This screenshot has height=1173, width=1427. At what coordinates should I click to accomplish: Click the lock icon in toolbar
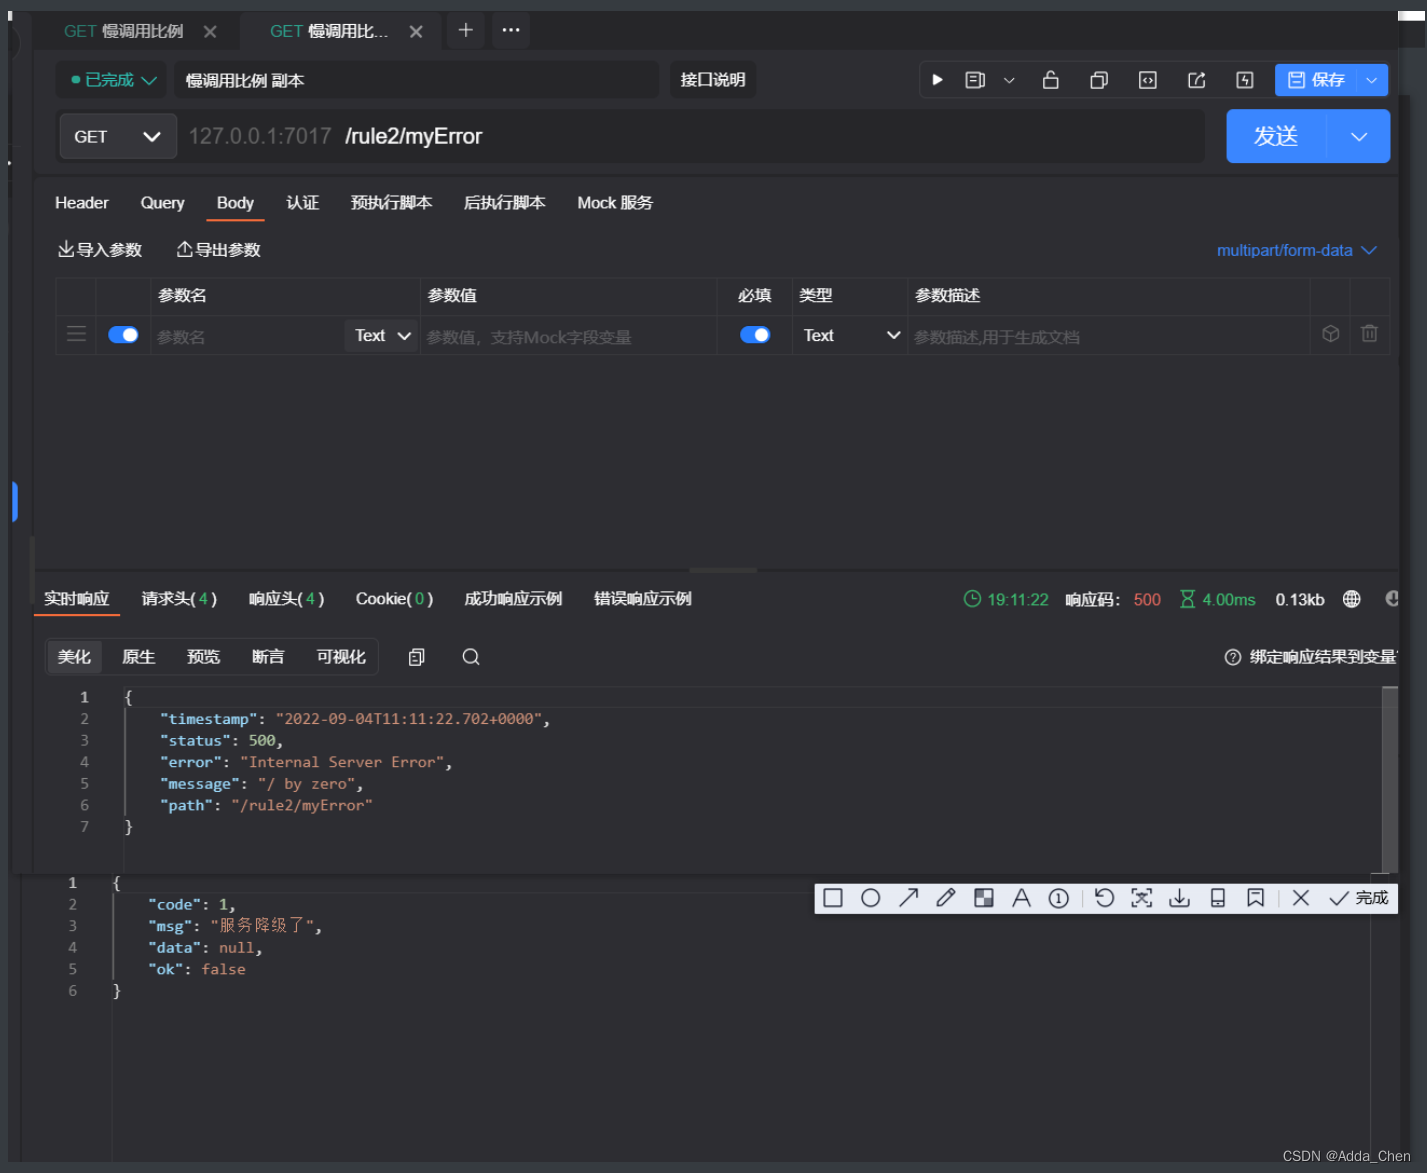coord(1050,80)
